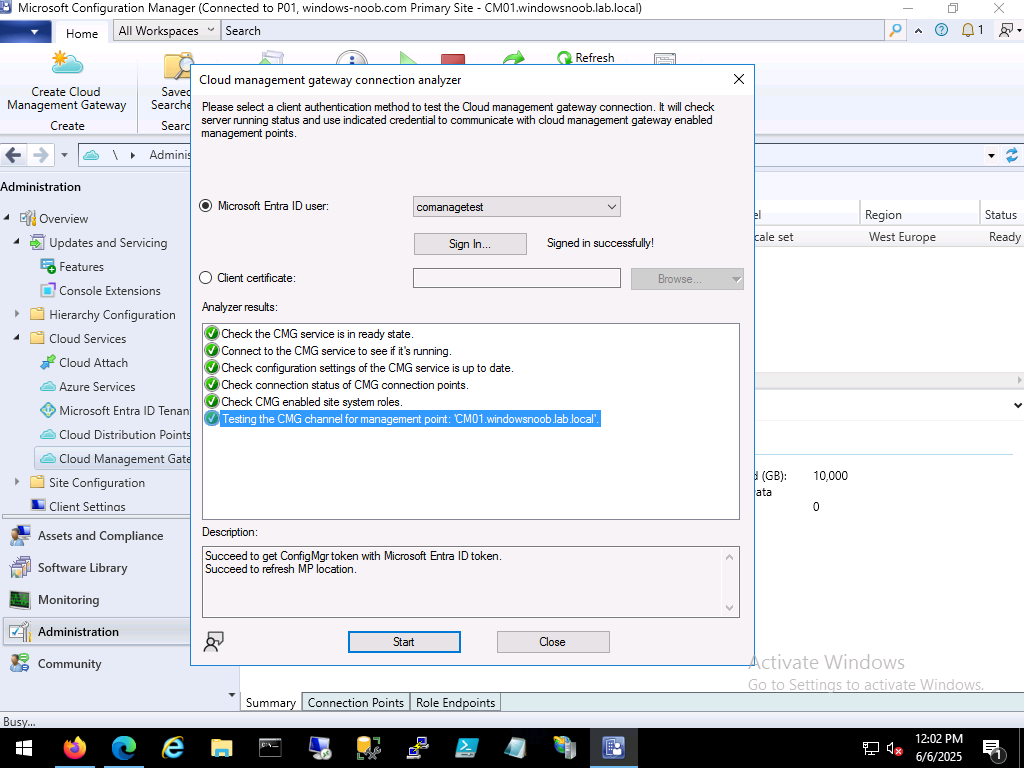
Task: Click the list view horizontal scroll right arrow
Action: coord(1019,379)
